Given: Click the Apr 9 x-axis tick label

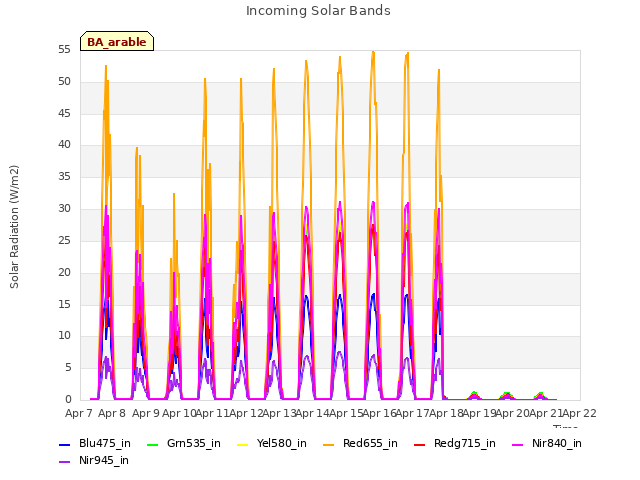Looking at the screenshot, I should [x=145, y=413].
